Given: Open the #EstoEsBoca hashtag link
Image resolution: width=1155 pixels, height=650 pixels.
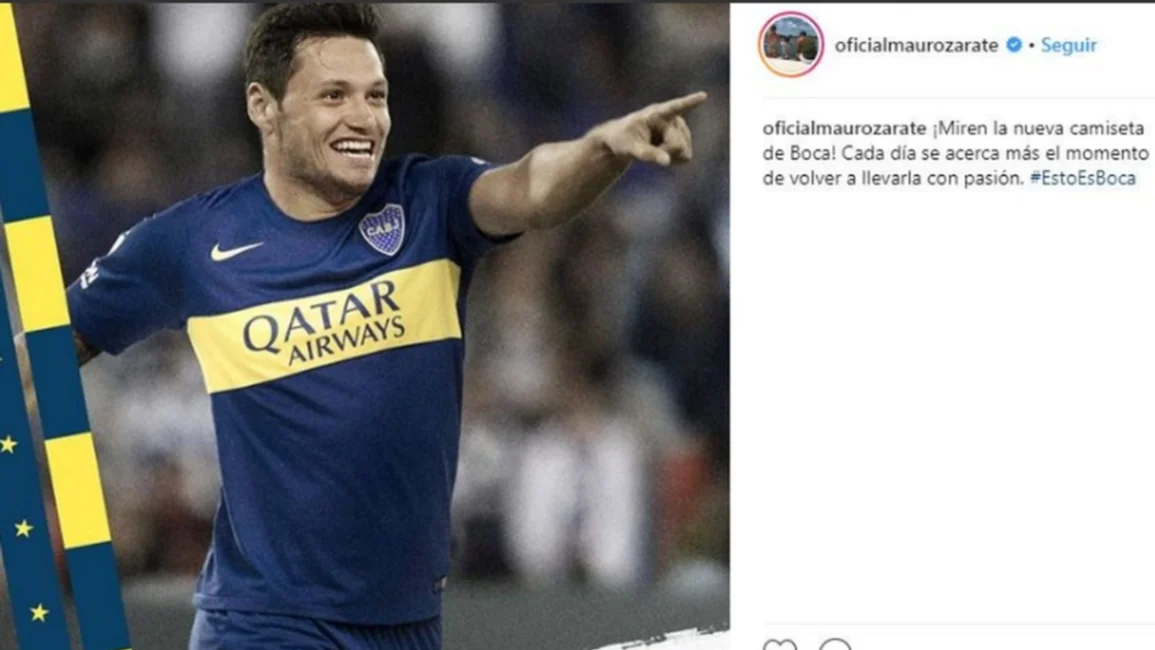Looking at the screenshot, I should click(1082, 178).
